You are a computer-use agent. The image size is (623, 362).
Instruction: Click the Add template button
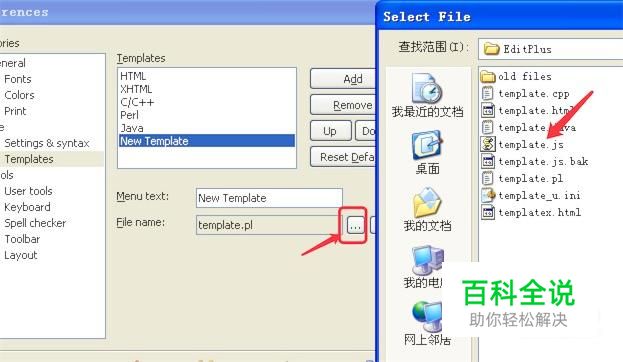coord(343,79)
